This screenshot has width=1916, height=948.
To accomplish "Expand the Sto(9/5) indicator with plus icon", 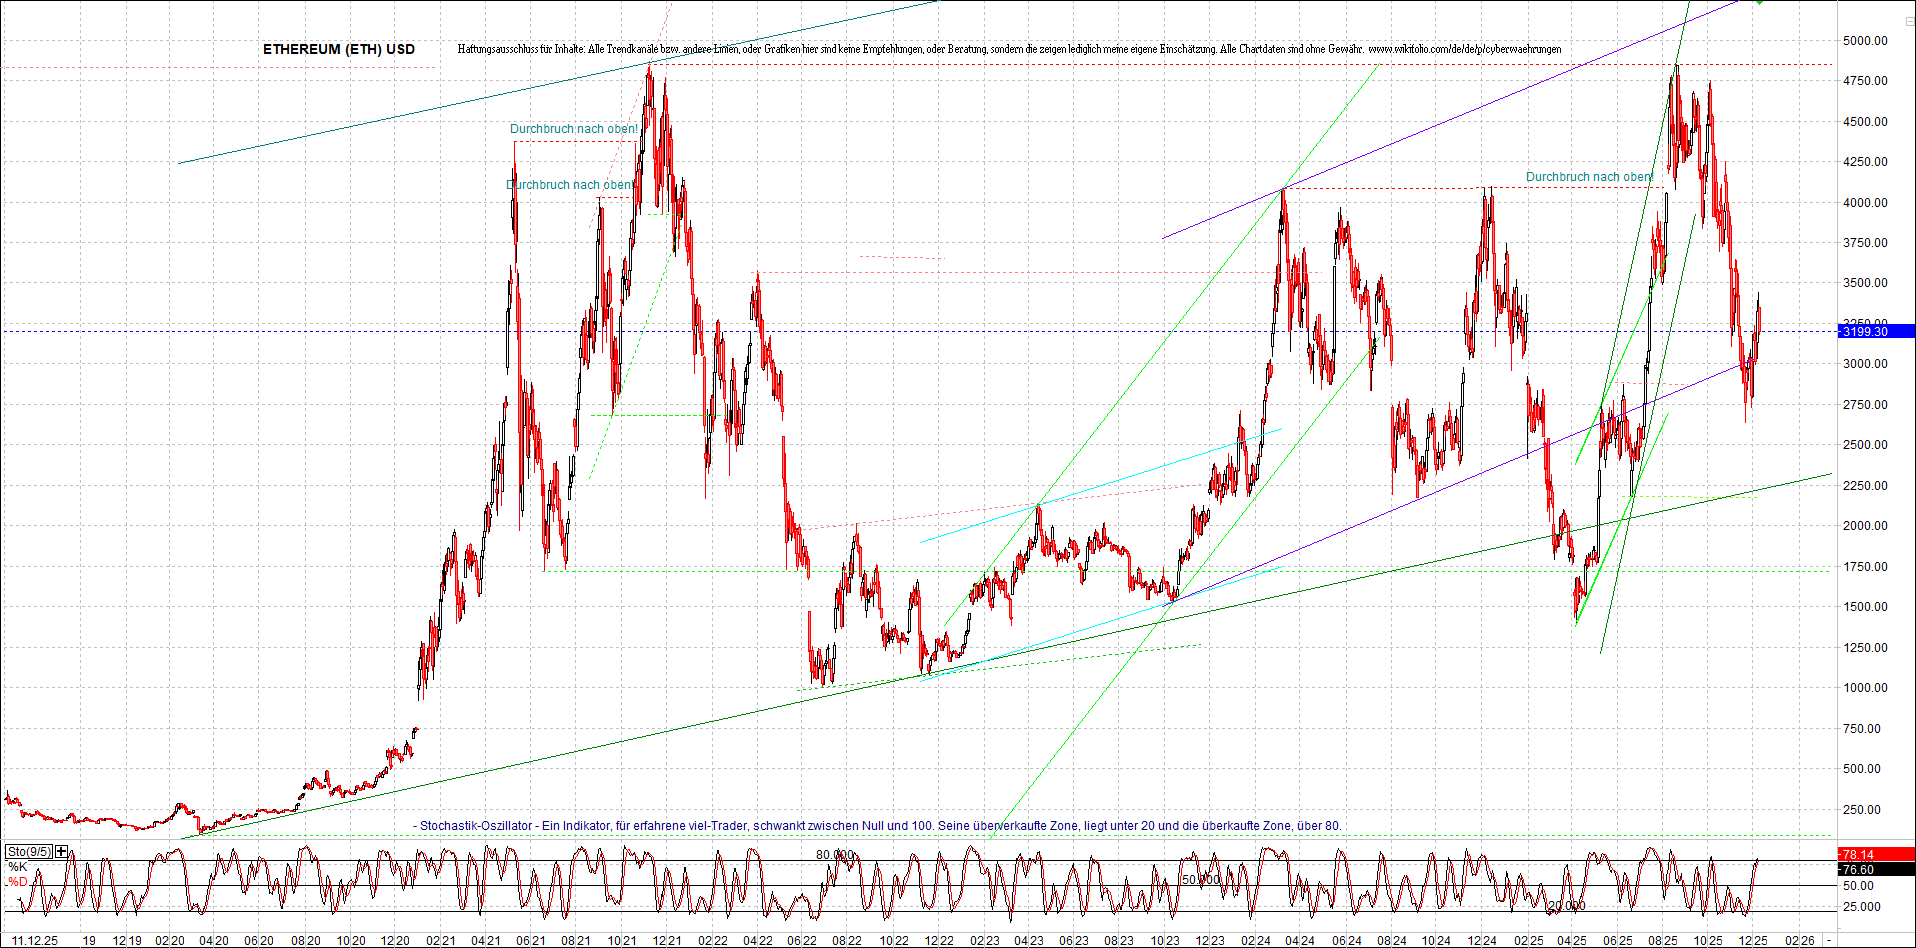I will point(62,852).
